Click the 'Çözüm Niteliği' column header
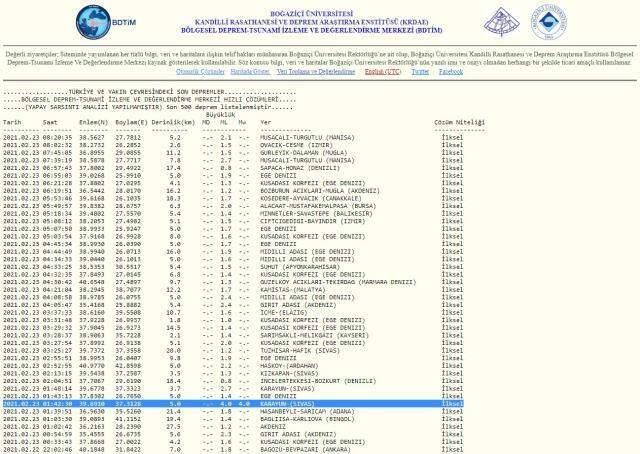Viewport: 640px width, 454px height. (459, 122)
